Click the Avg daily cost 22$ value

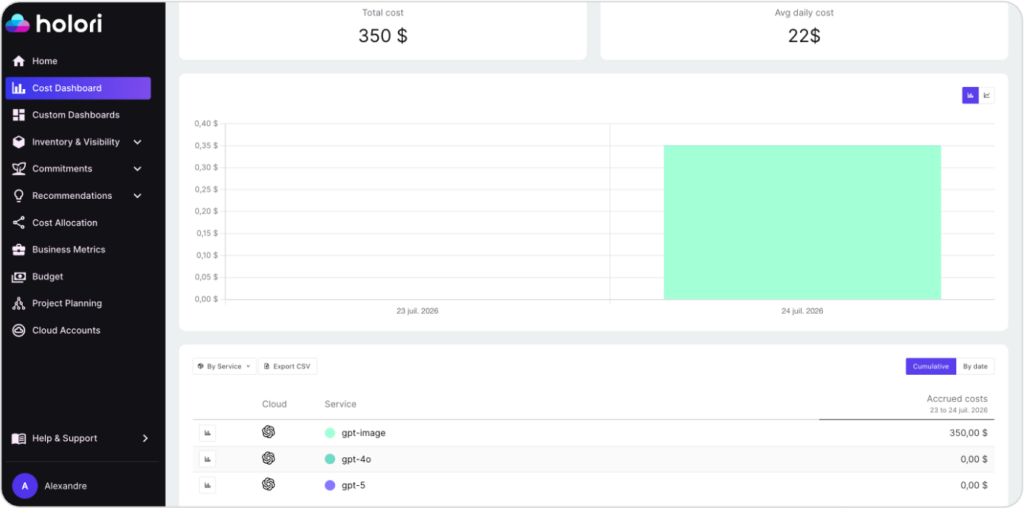point(804,36)
